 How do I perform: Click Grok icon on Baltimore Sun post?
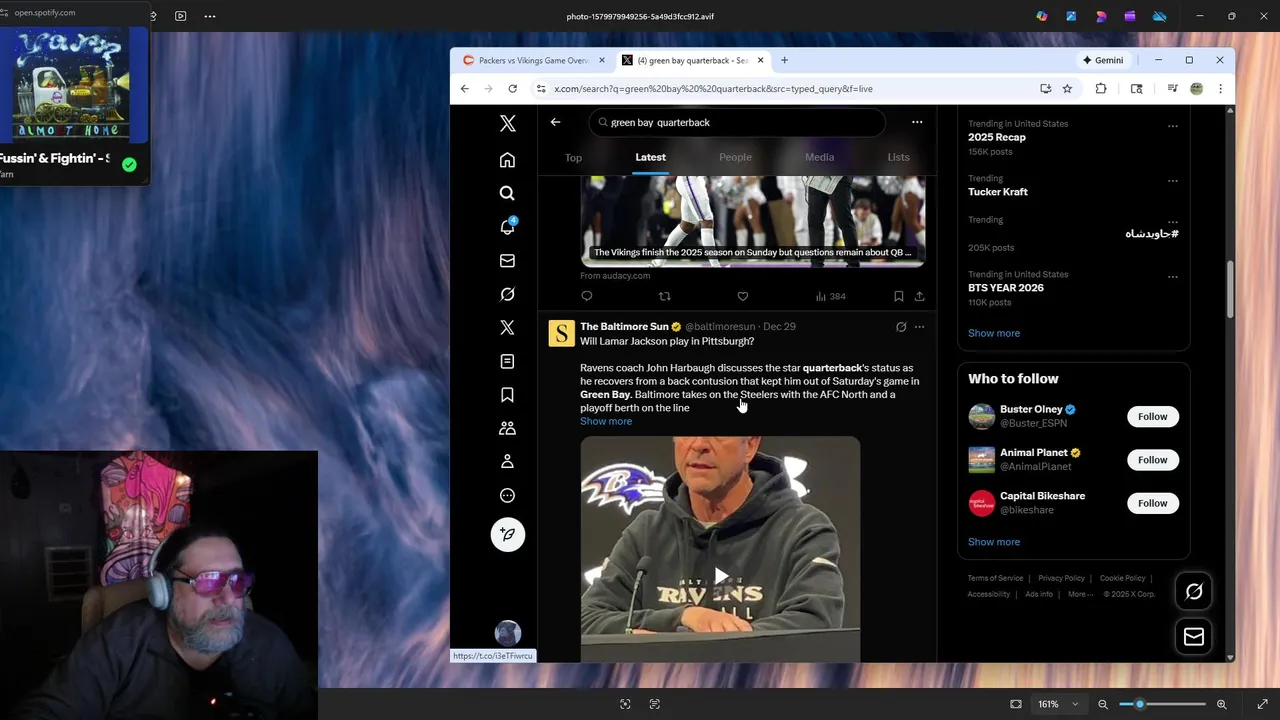coord(901,327)
